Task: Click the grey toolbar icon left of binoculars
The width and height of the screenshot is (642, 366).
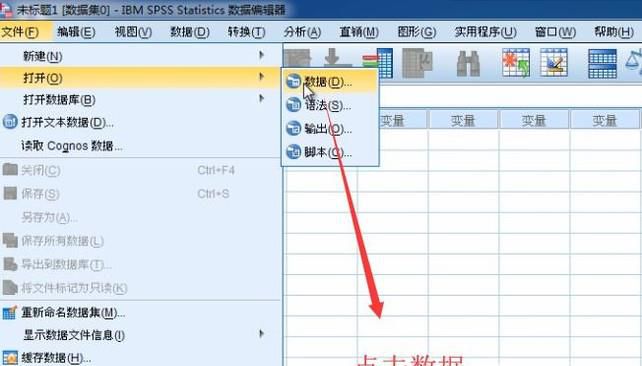Action: [417, 63]
